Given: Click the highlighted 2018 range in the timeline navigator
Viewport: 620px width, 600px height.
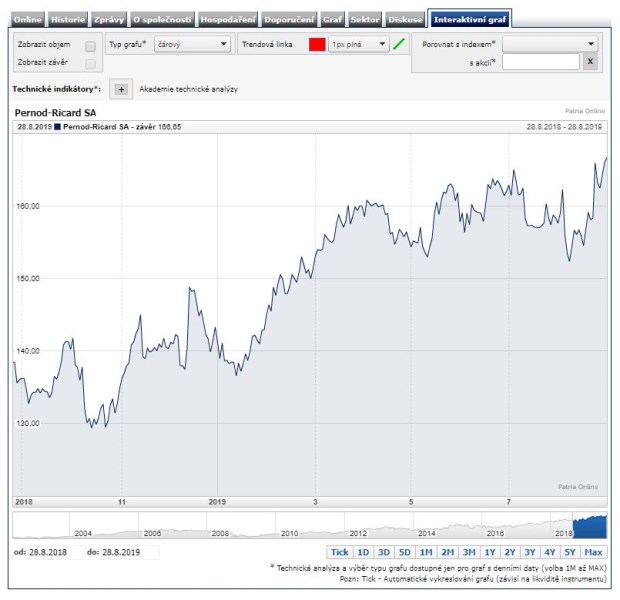Looking at the screenshot, I should (x=589, y=525).
